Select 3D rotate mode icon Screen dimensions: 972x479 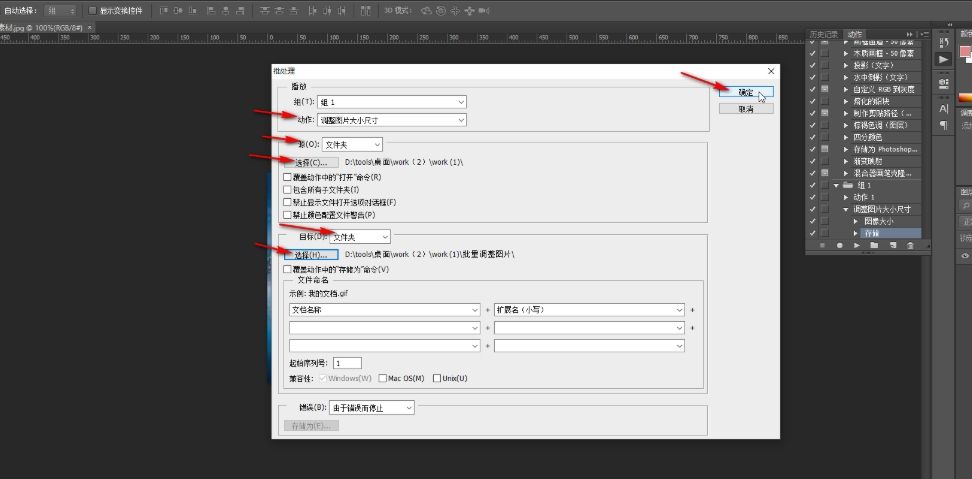pos(426,11)
